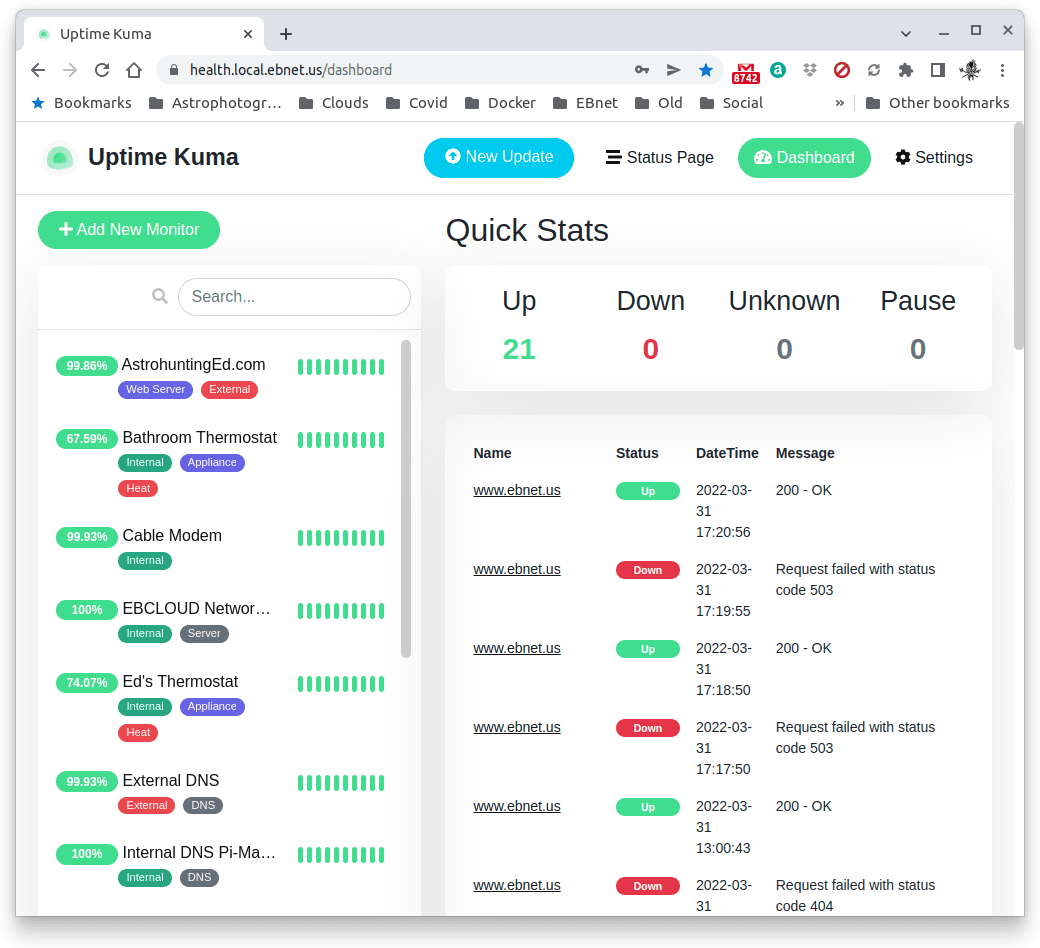1040x948 pixels.
Task: Open the browser Extensions puzzle icon
Action: (905, 70)
